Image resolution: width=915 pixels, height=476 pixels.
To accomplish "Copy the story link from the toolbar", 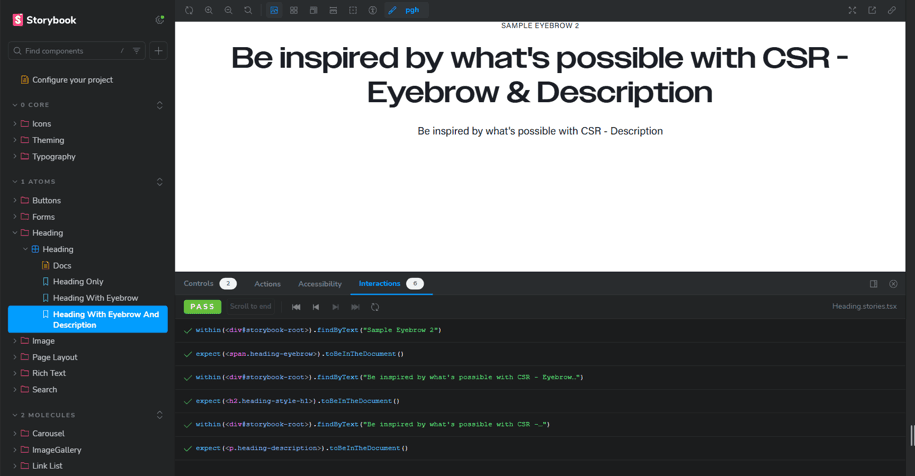I will click(x=892, y=10).
